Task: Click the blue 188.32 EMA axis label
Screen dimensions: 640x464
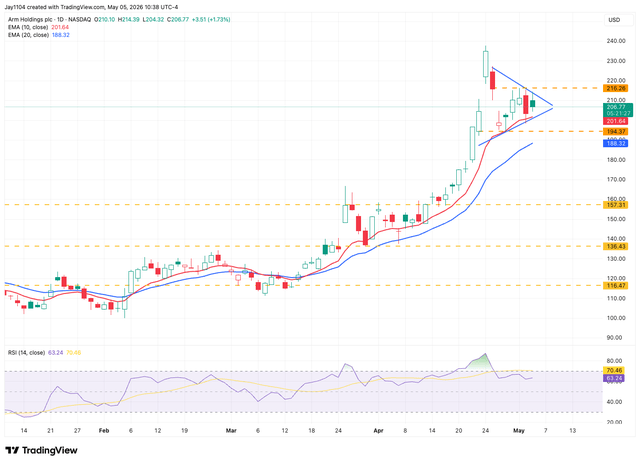Action: [616, 144]
